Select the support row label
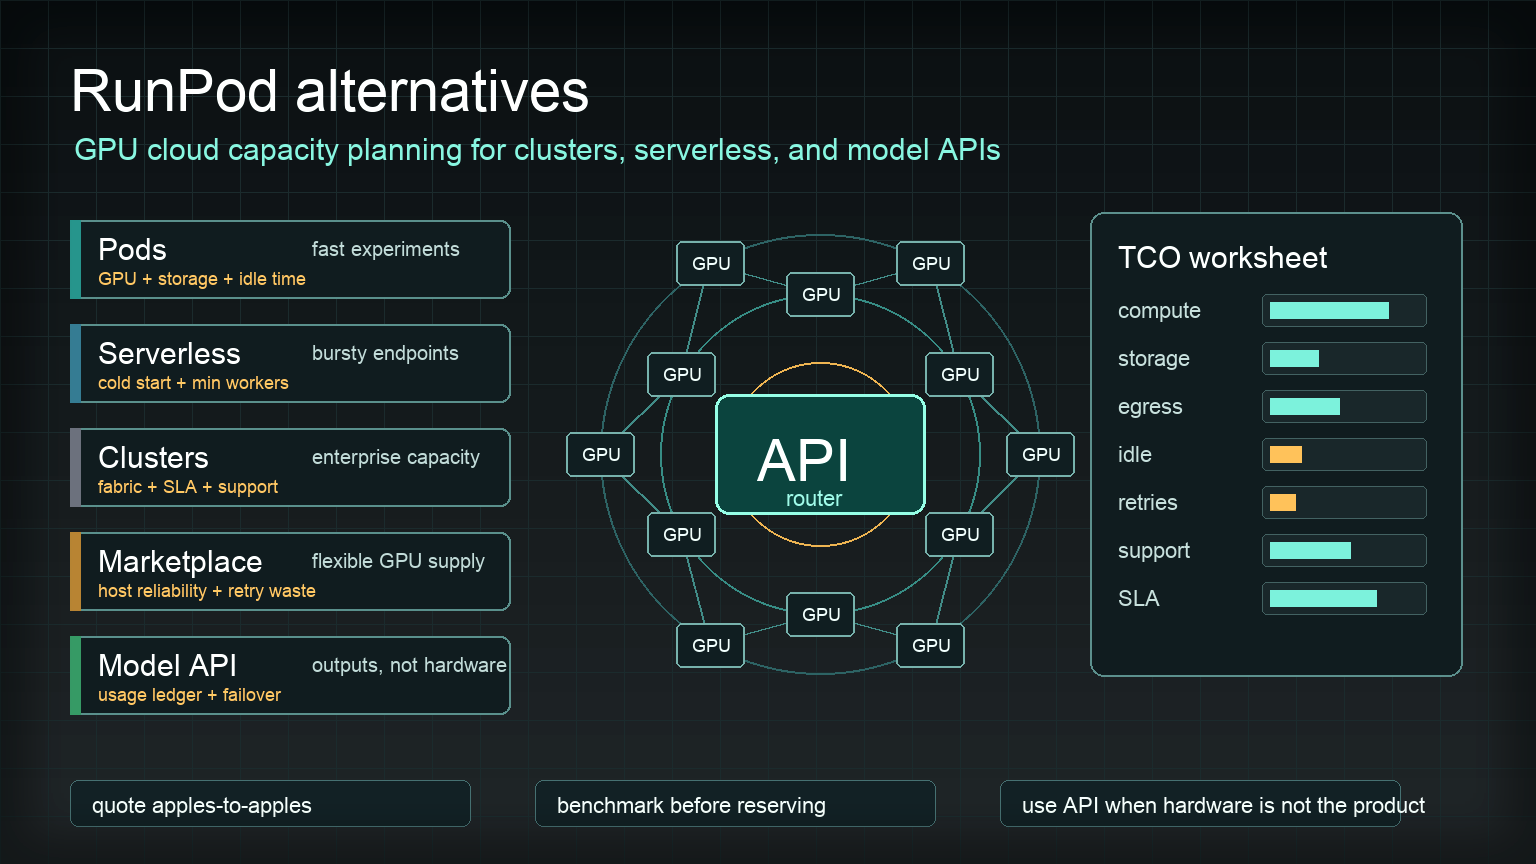Viewport: 1536px width, 864px height. click(1154, 551)
